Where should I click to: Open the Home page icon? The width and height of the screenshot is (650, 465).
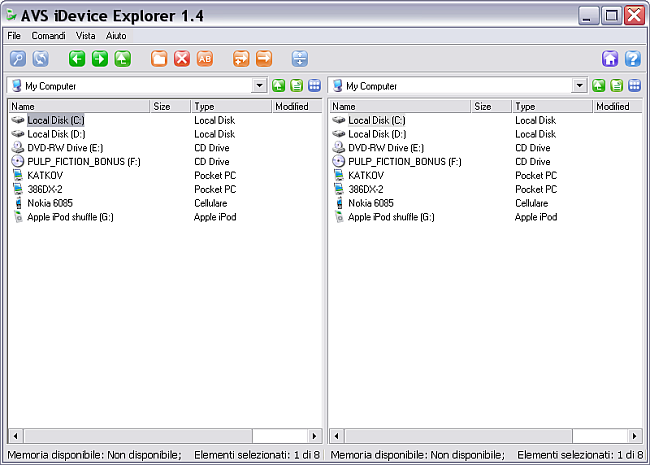(610, 58)
